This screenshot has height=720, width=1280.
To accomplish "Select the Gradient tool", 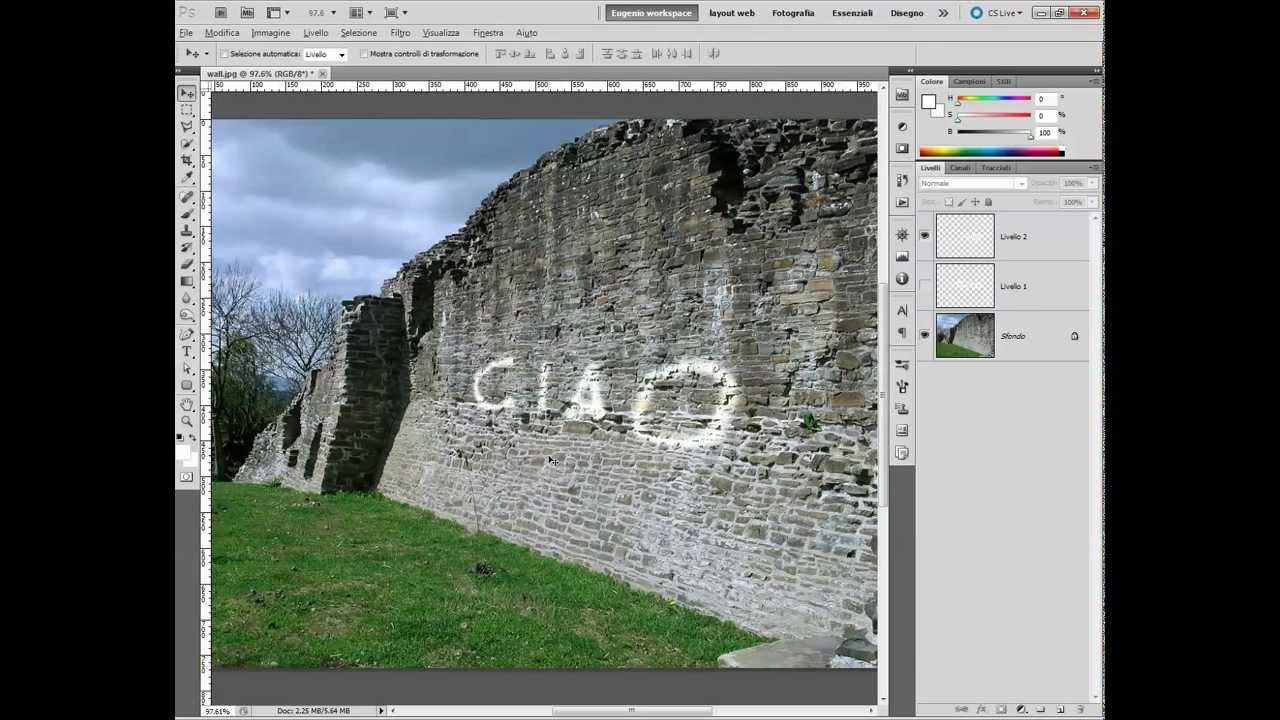I will [187, 281].
